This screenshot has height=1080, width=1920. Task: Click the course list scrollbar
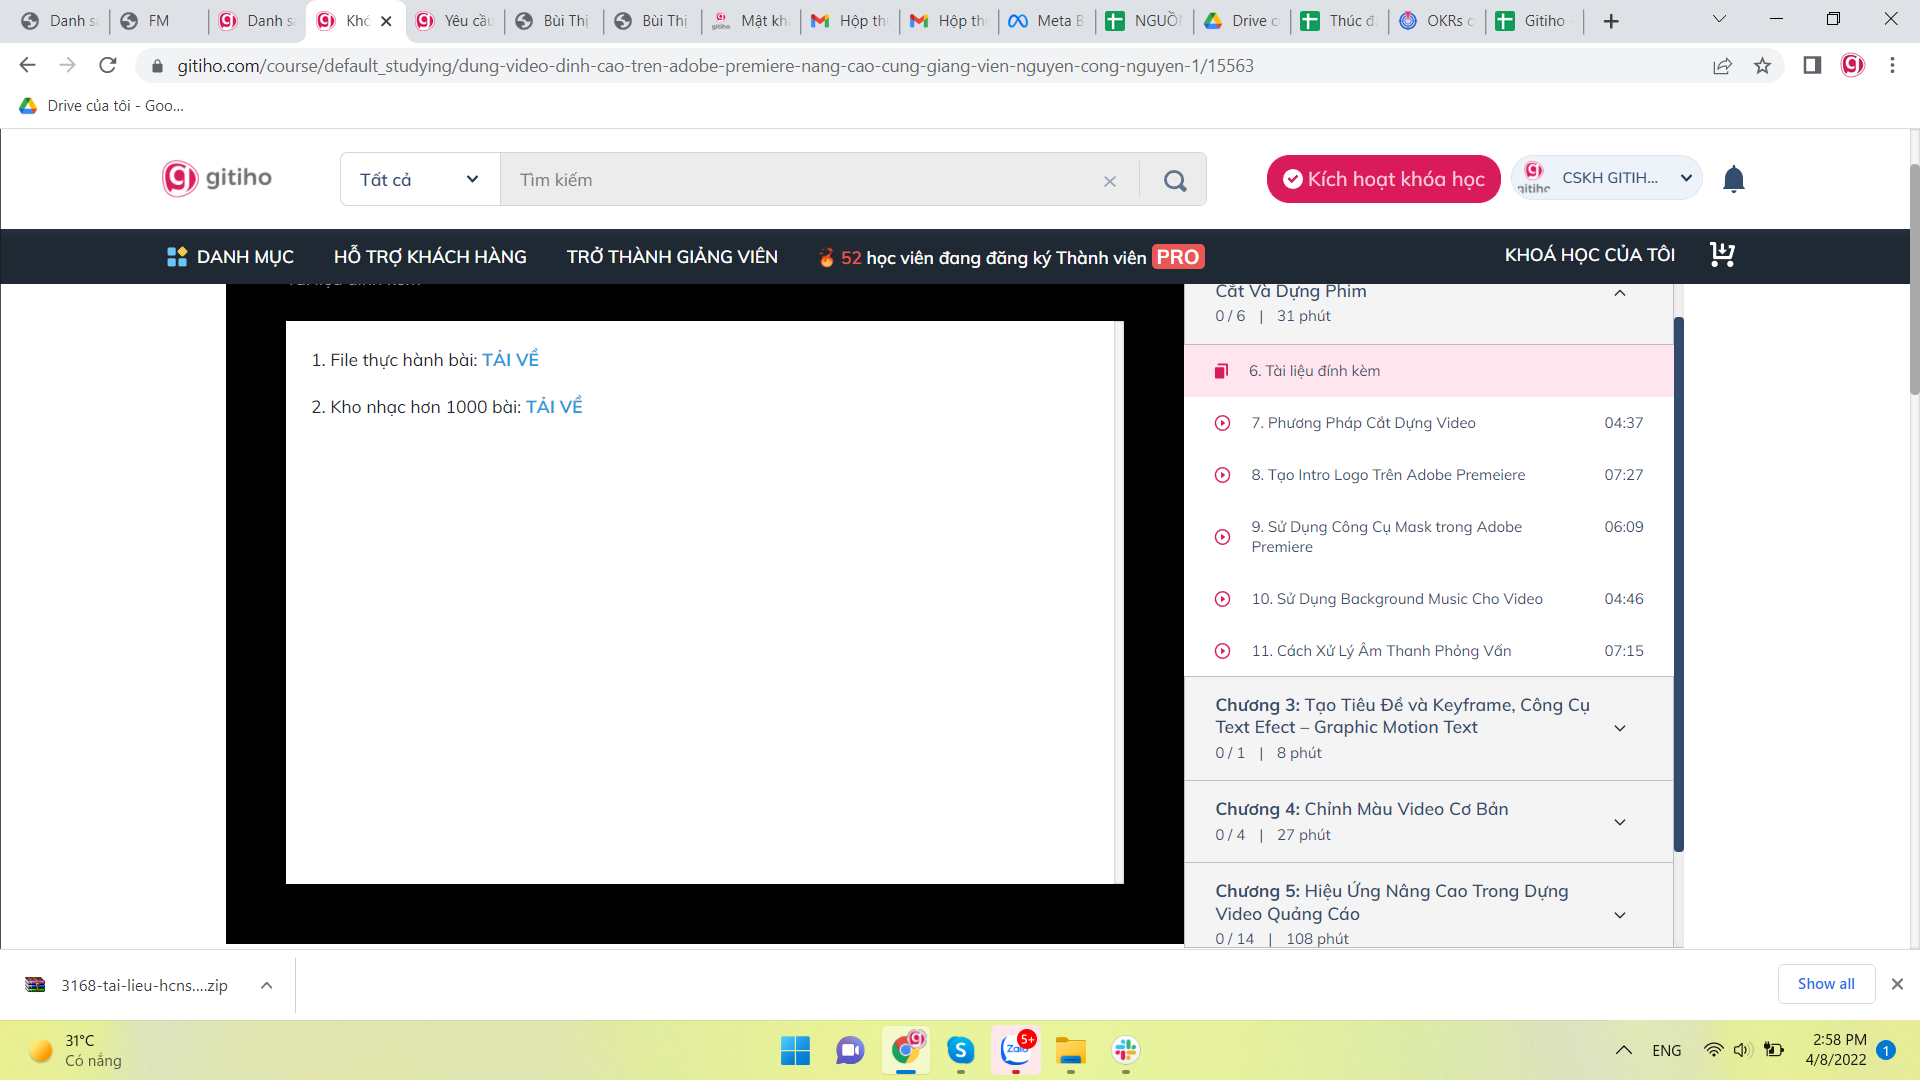(x=1679, y=585)
